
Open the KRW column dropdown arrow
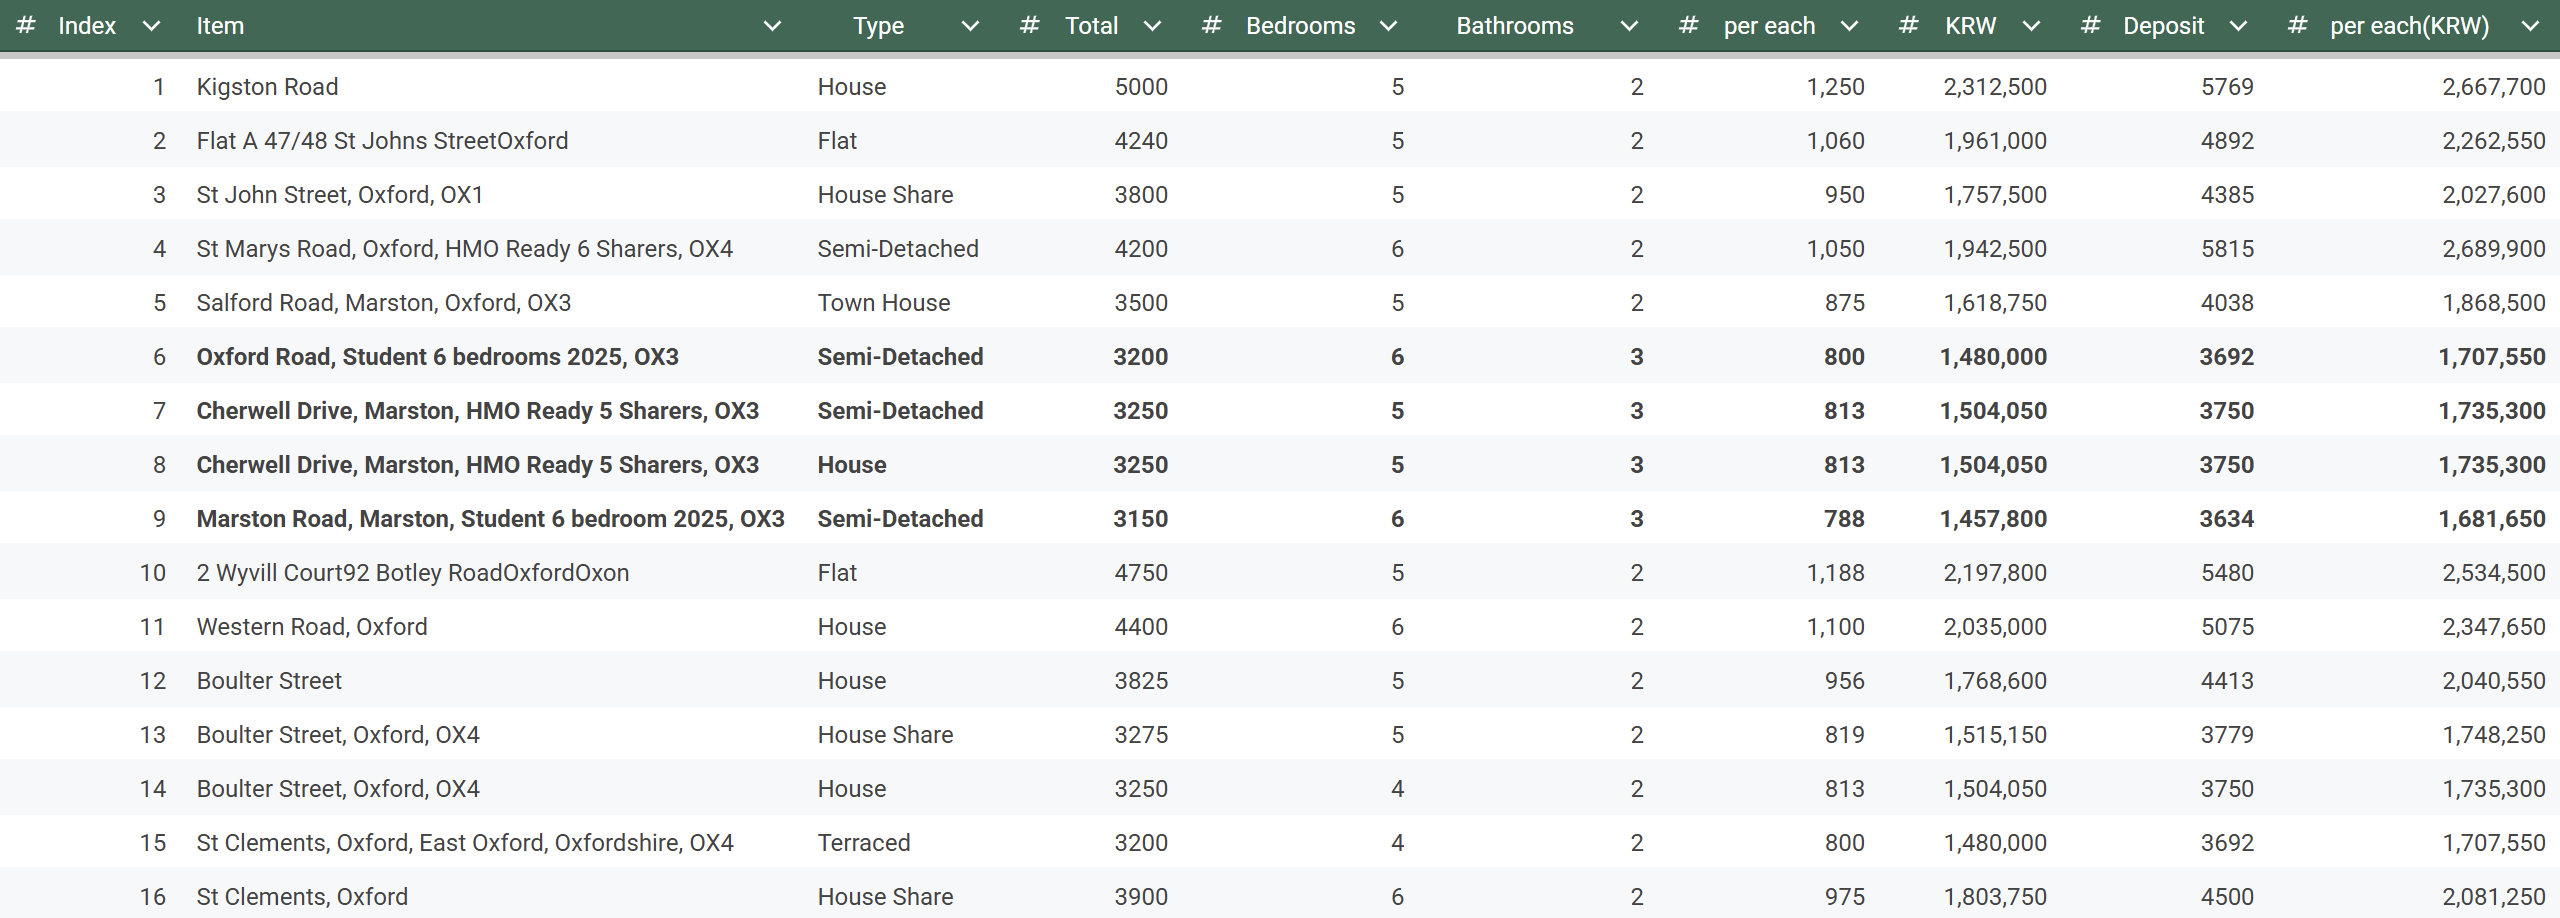point(2031,26)
